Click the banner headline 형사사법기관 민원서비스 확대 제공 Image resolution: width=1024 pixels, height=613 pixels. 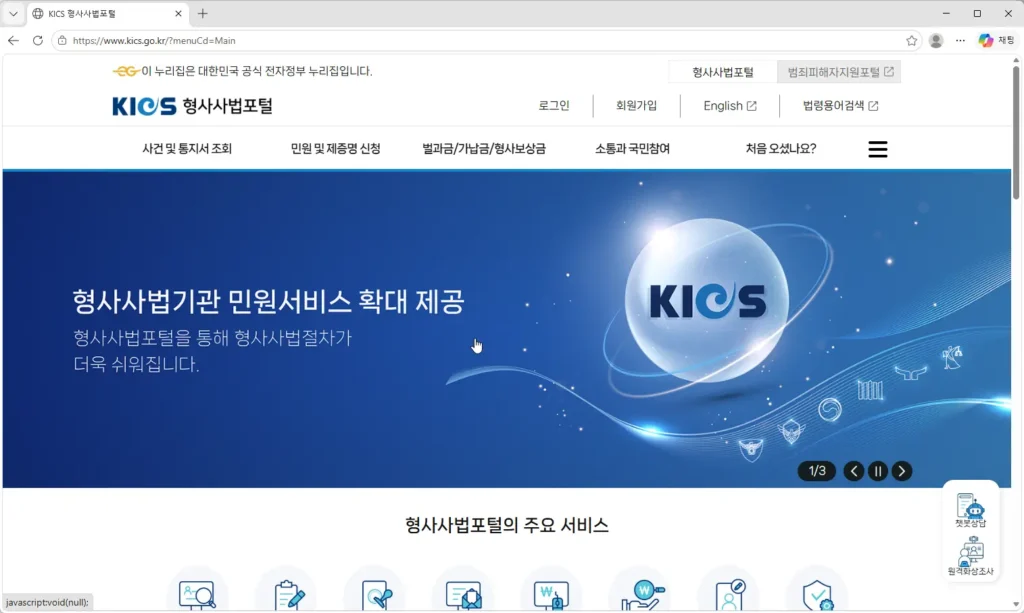268,302
